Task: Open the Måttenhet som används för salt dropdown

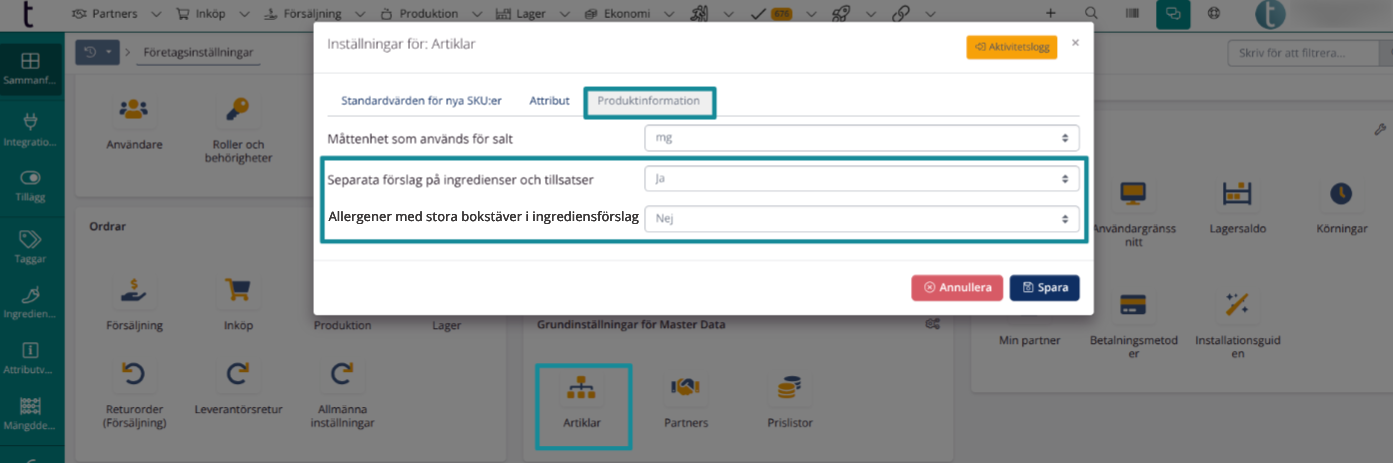Action: [862, 138]
